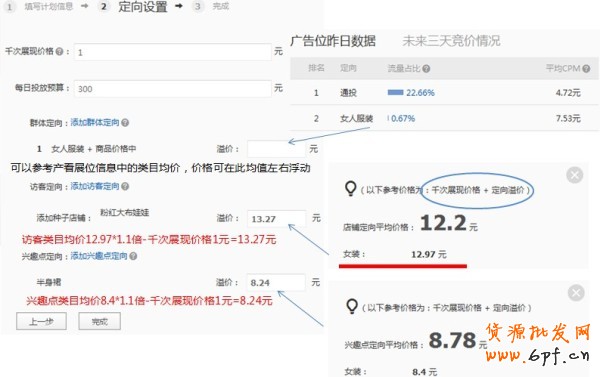This screenshot has height=377, width=600.
Task: Open 添加兴趣点定向 link
Action: (x=99, y=256)
